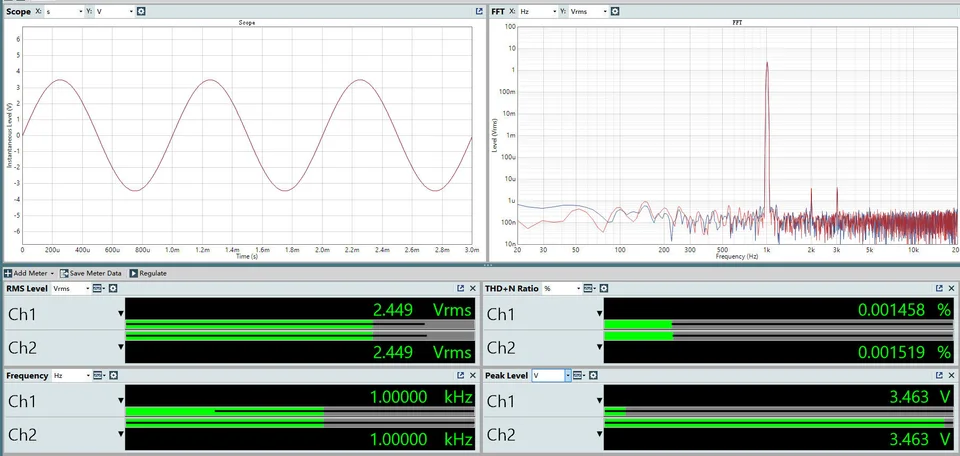
Task: Click the Add Meter button label
Action: coord(31,274)
